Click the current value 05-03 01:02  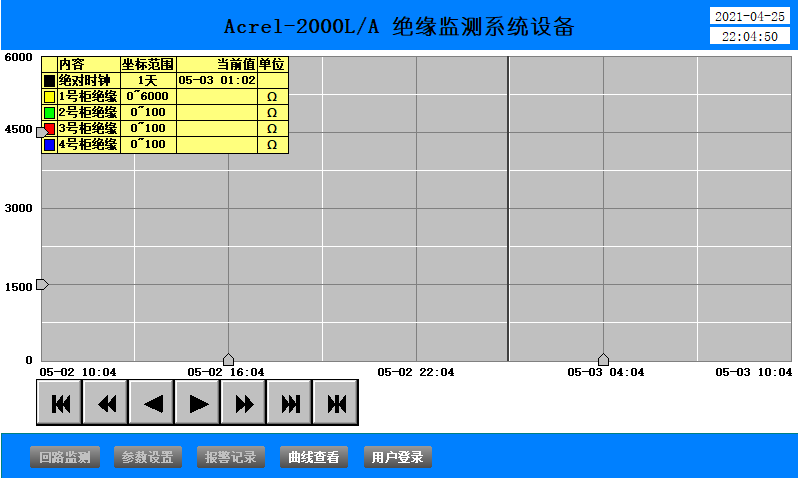coord(217,80)
